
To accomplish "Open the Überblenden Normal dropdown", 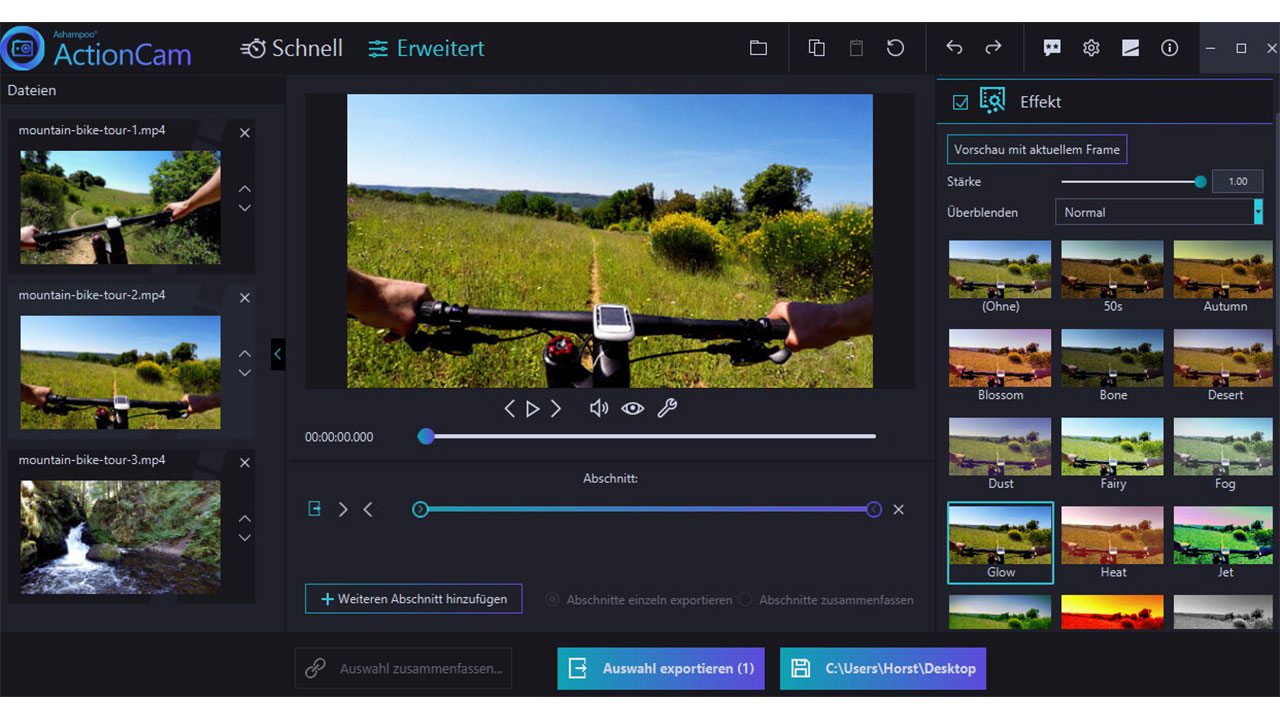I will pyautogui.click(x=1159, y=212).
